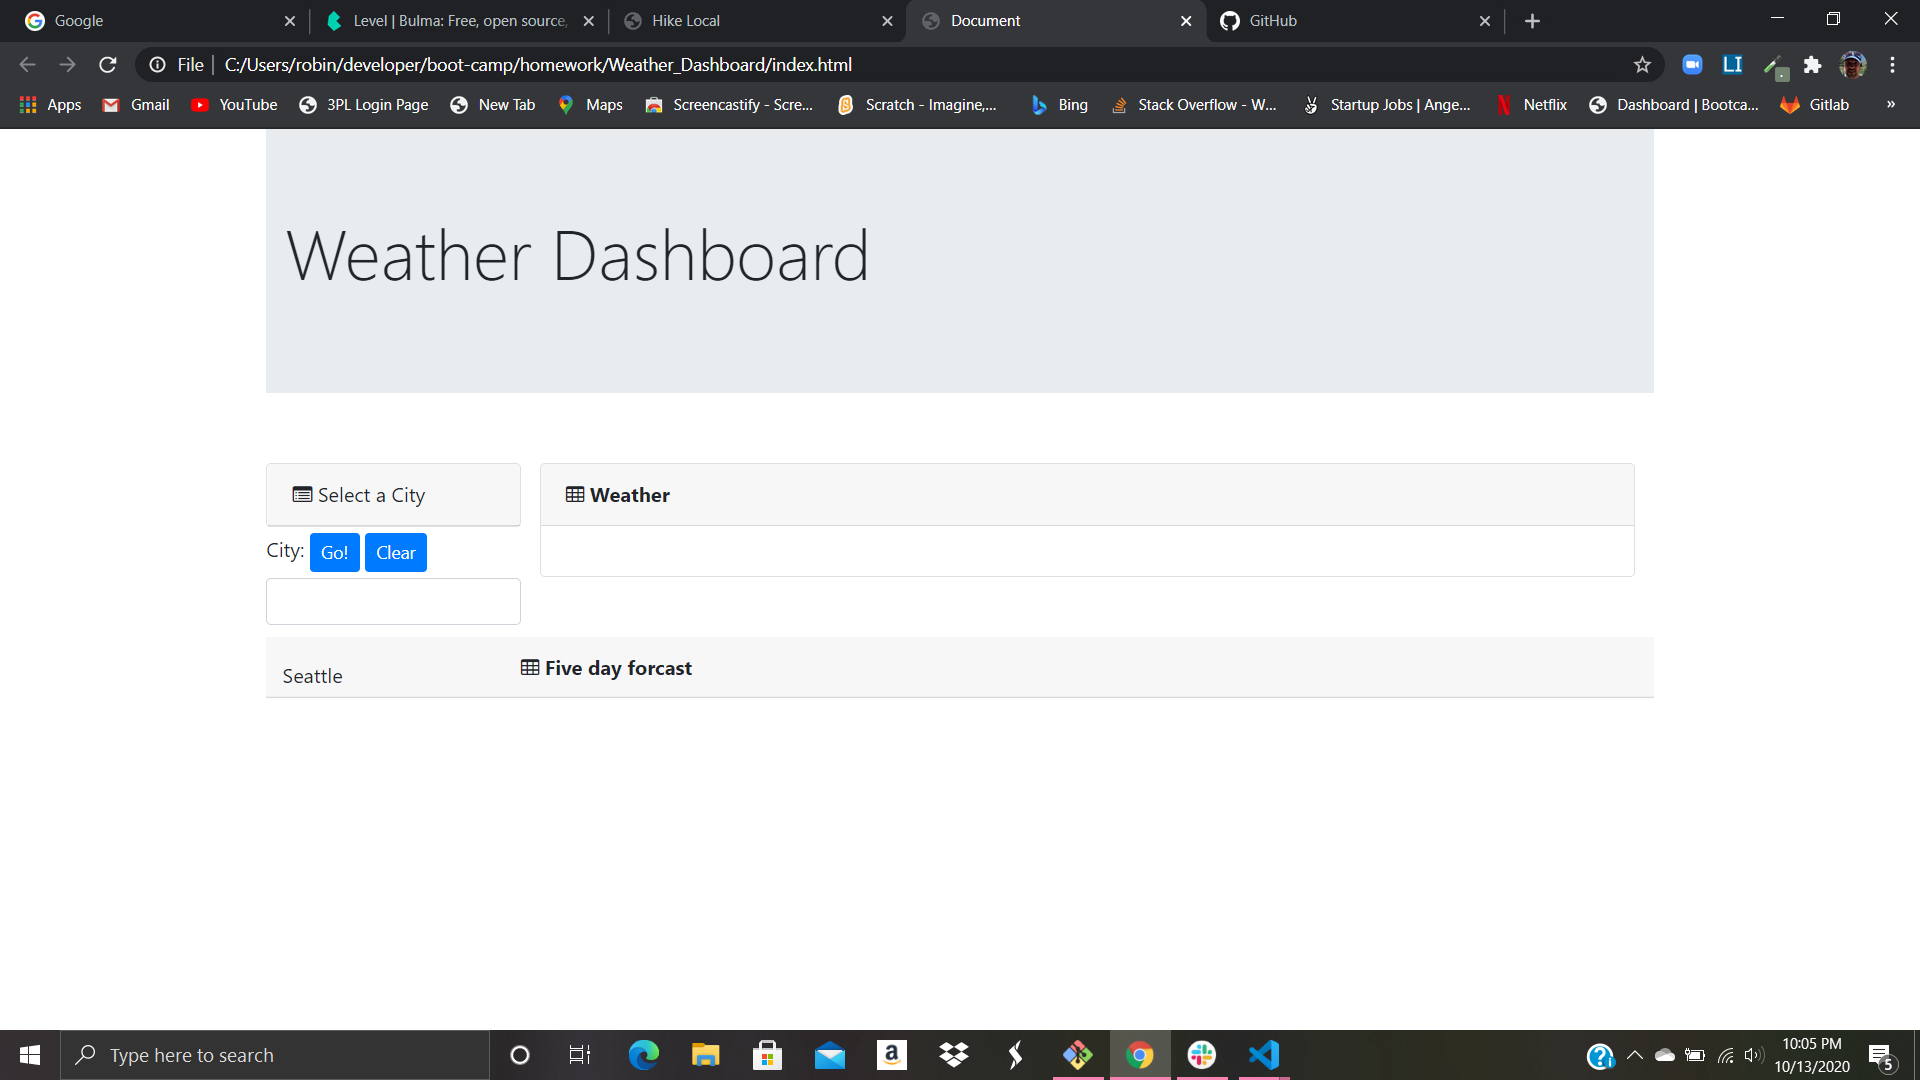The width and height of the screenshot is (1920, 1080).
Task: Open the Zoom extension icon
Action: 1692,65
